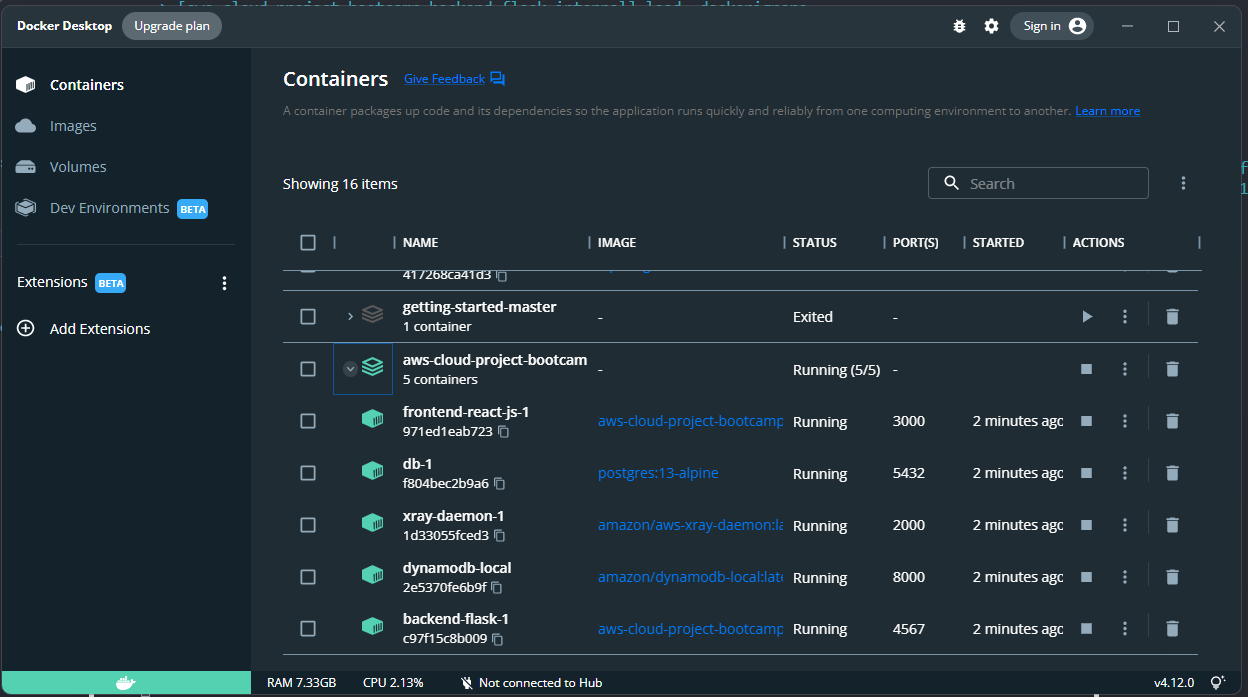Open more actions for aws-cloud-project-bootcamp stack
The width and height of the screenshot is (1248, 697).
[x=1125, y=369]
